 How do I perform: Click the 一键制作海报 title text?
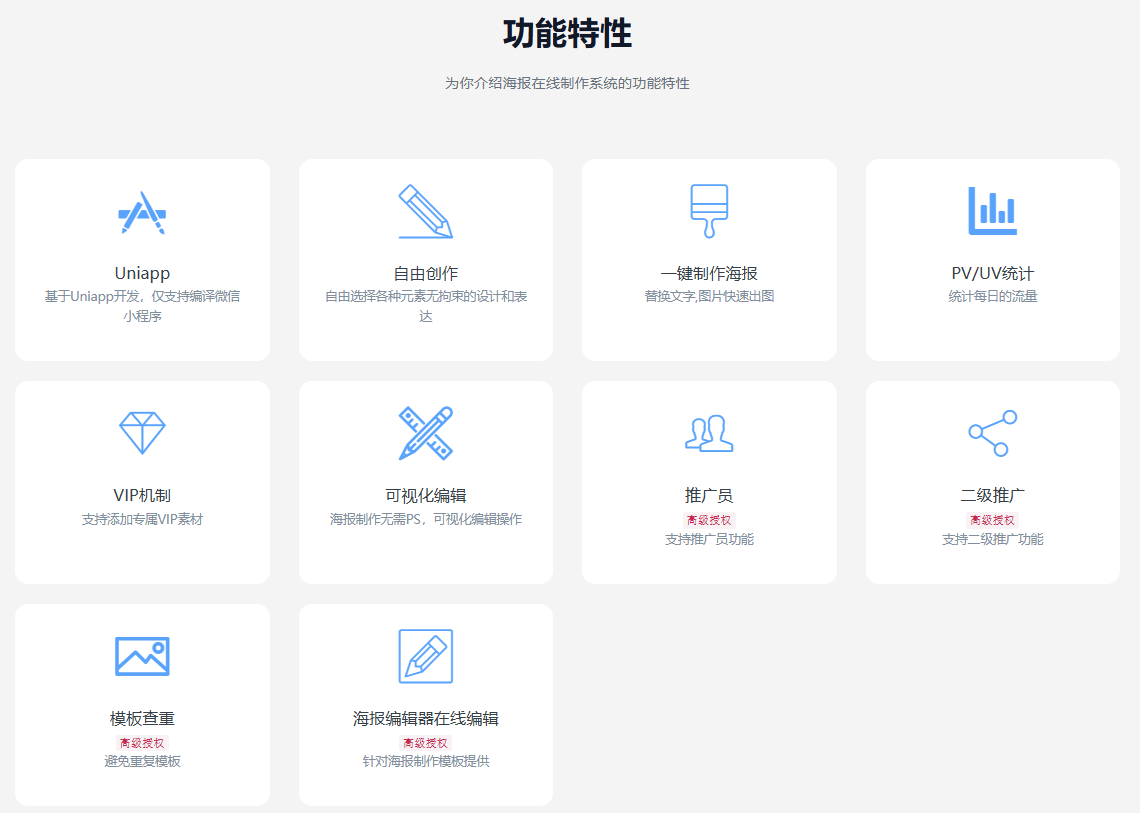coord(709,273)
